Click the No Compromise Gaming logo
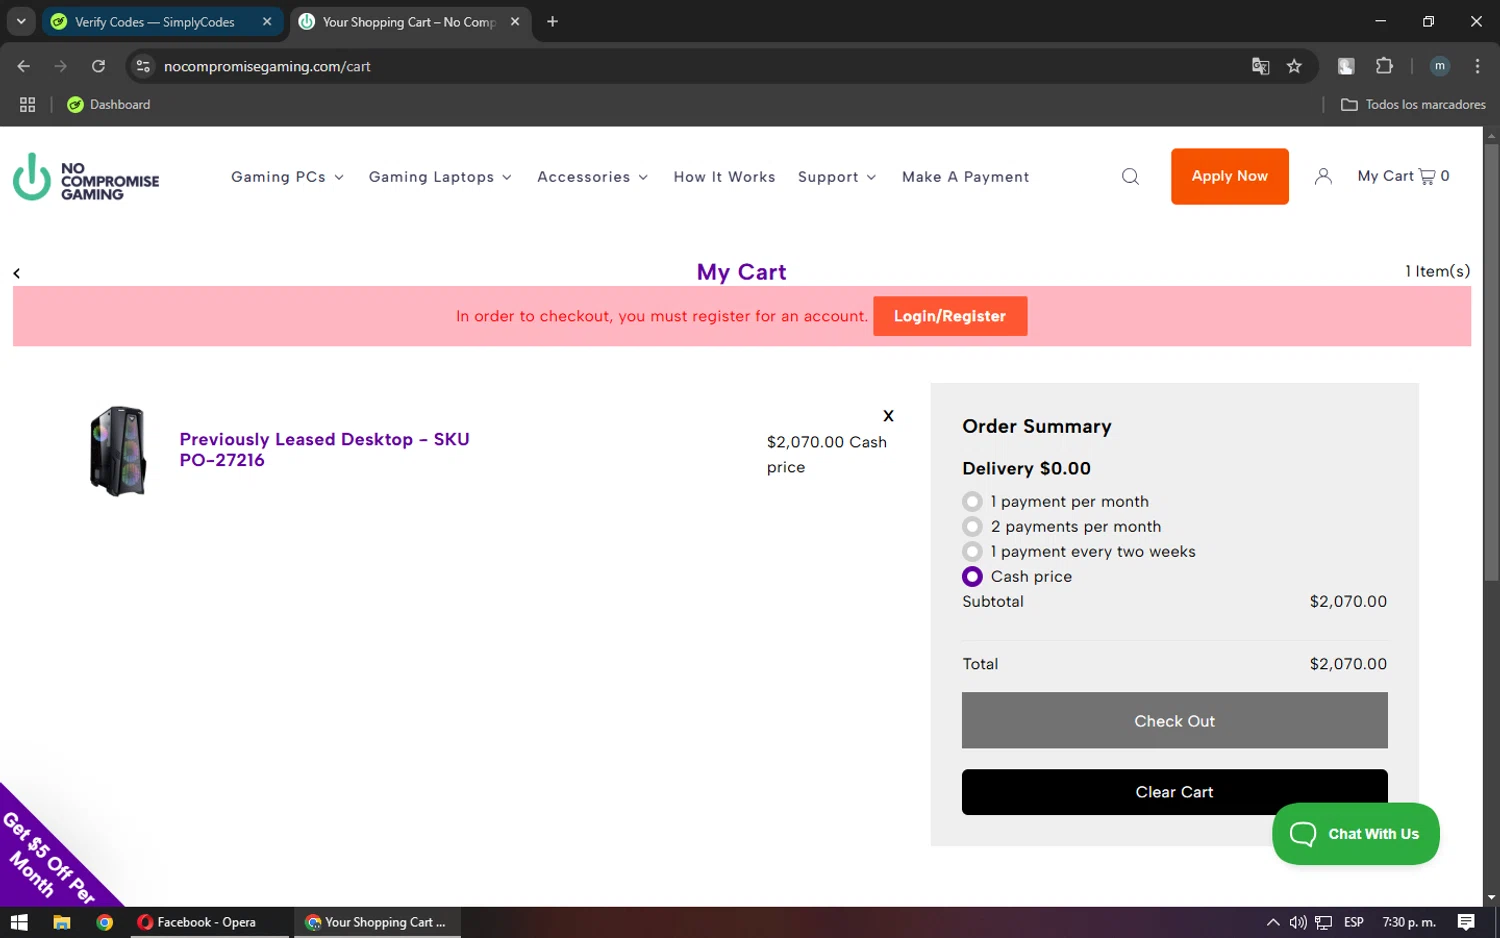Image resolution: width=1500 pixels, height=938 pixels. coord(86,177)
